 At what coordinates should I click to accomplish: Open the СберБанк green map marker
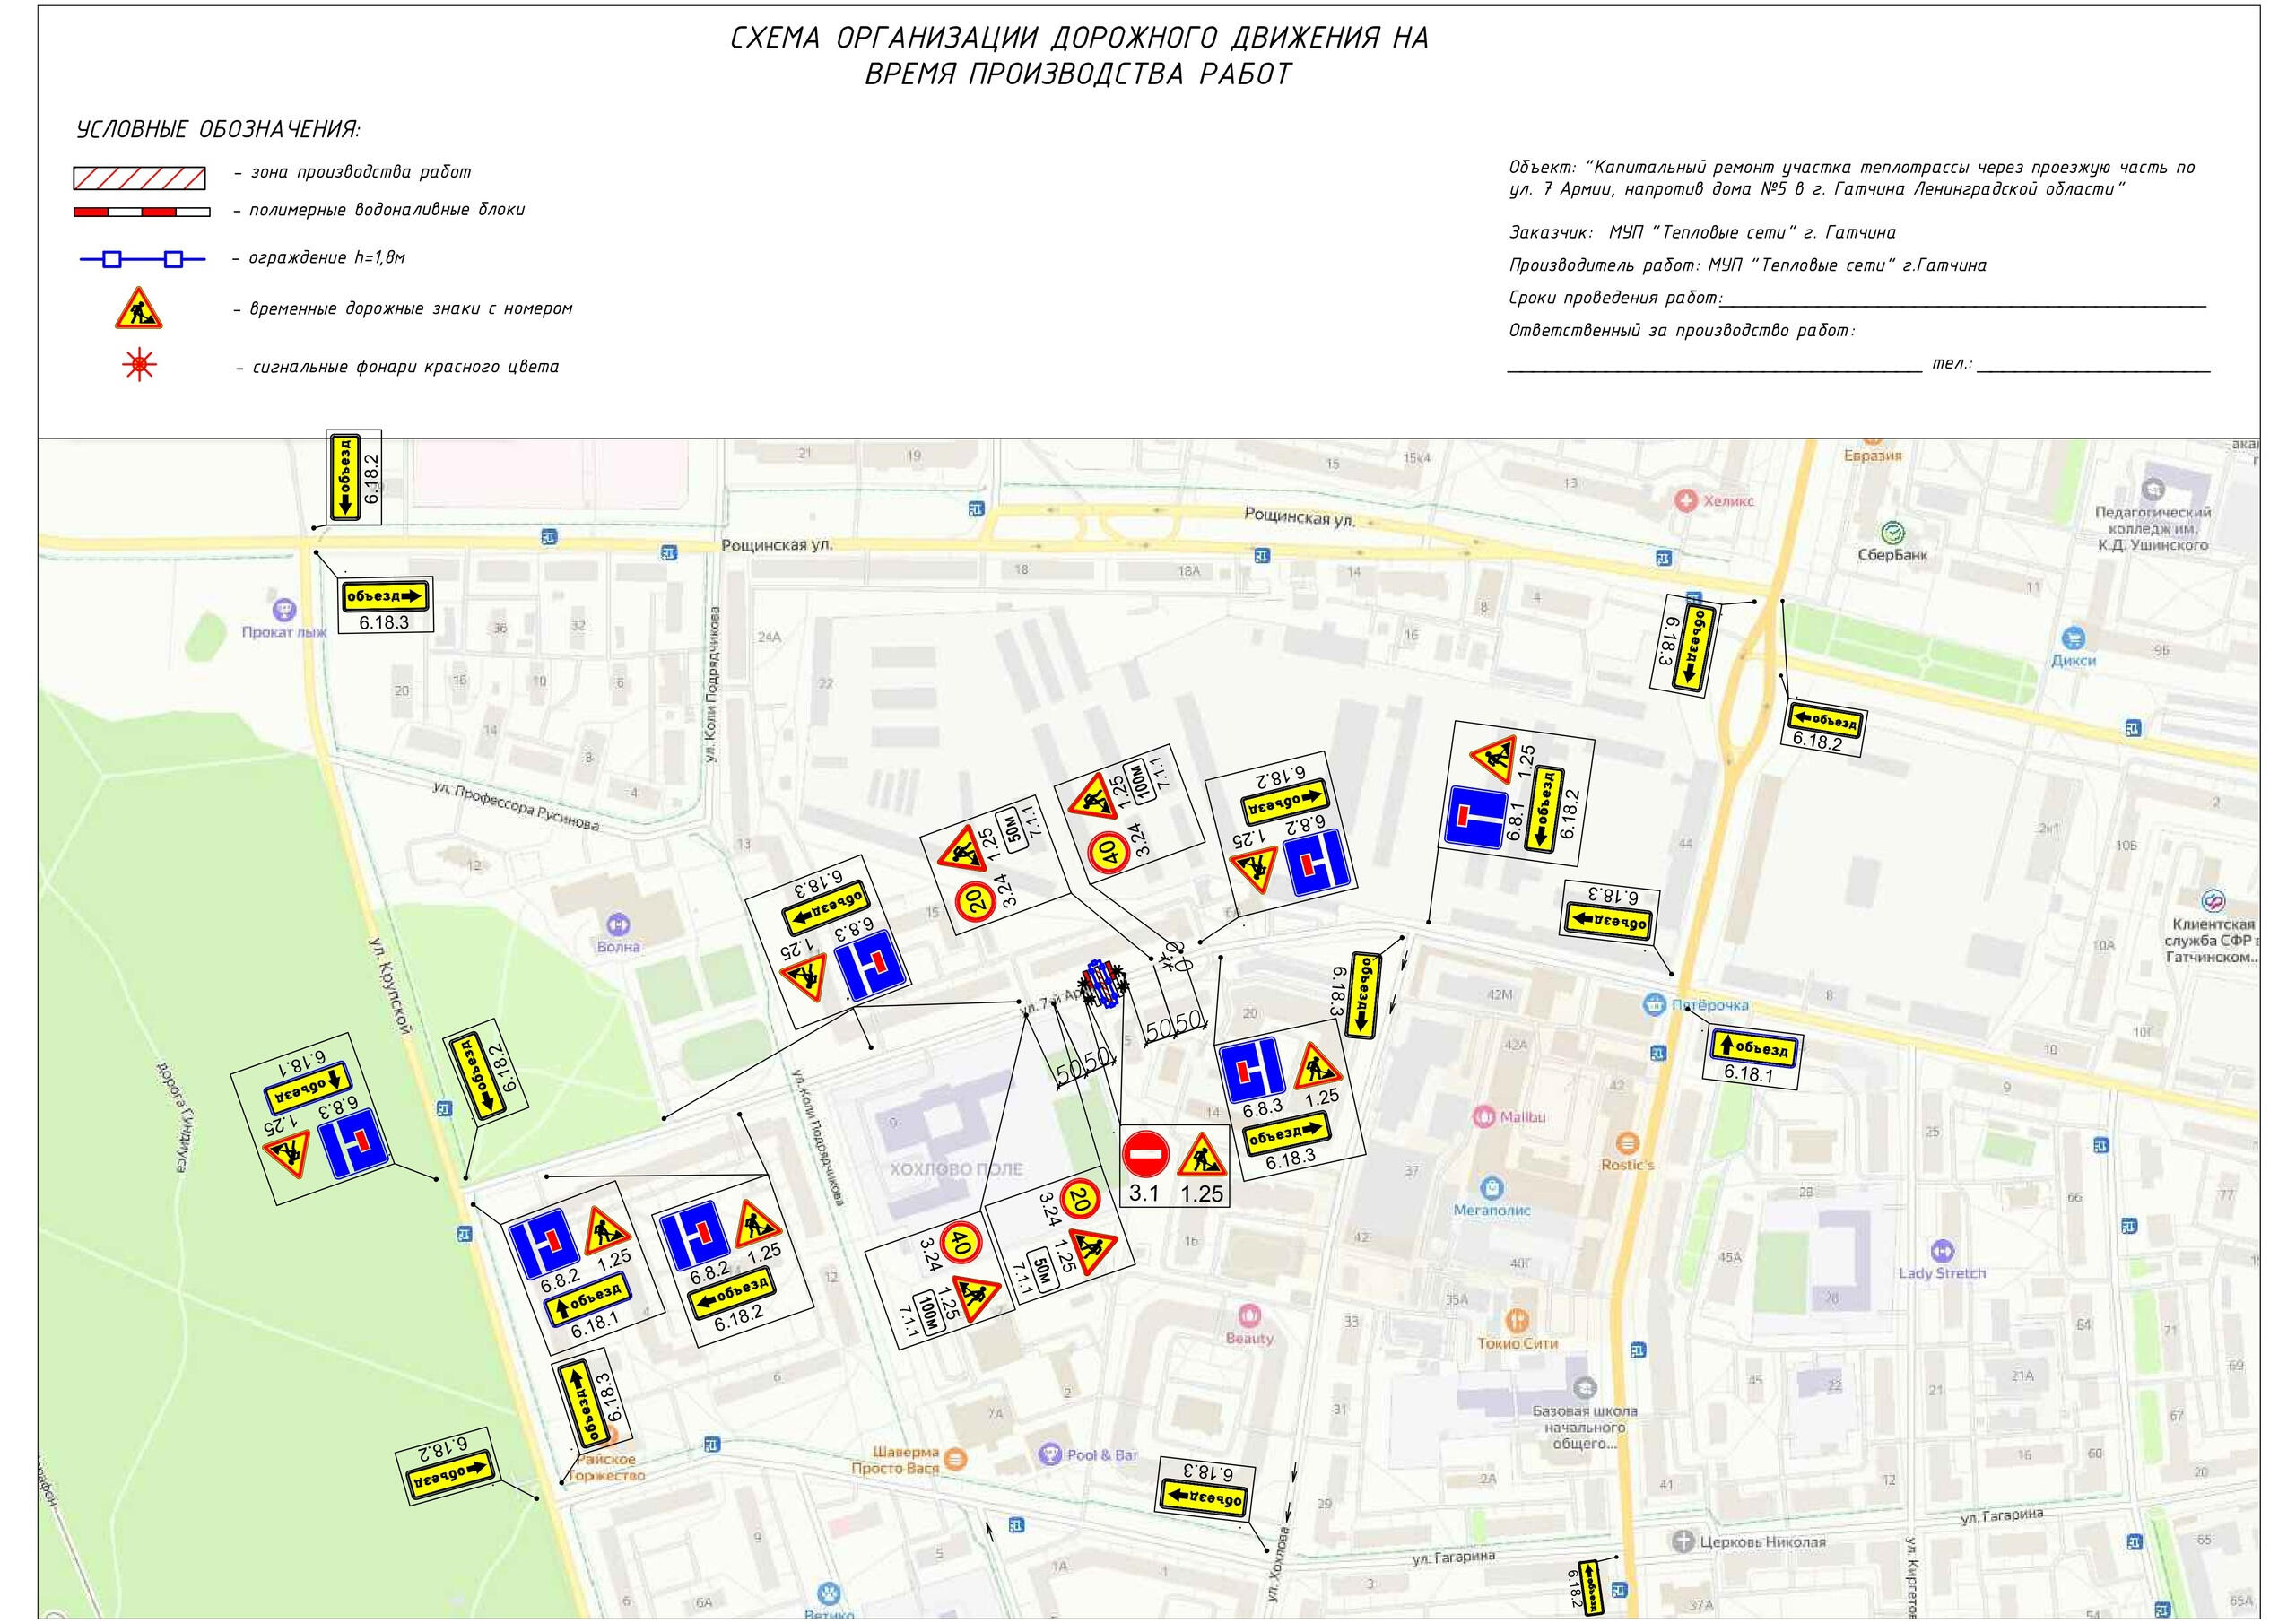tap(1892, 533)
